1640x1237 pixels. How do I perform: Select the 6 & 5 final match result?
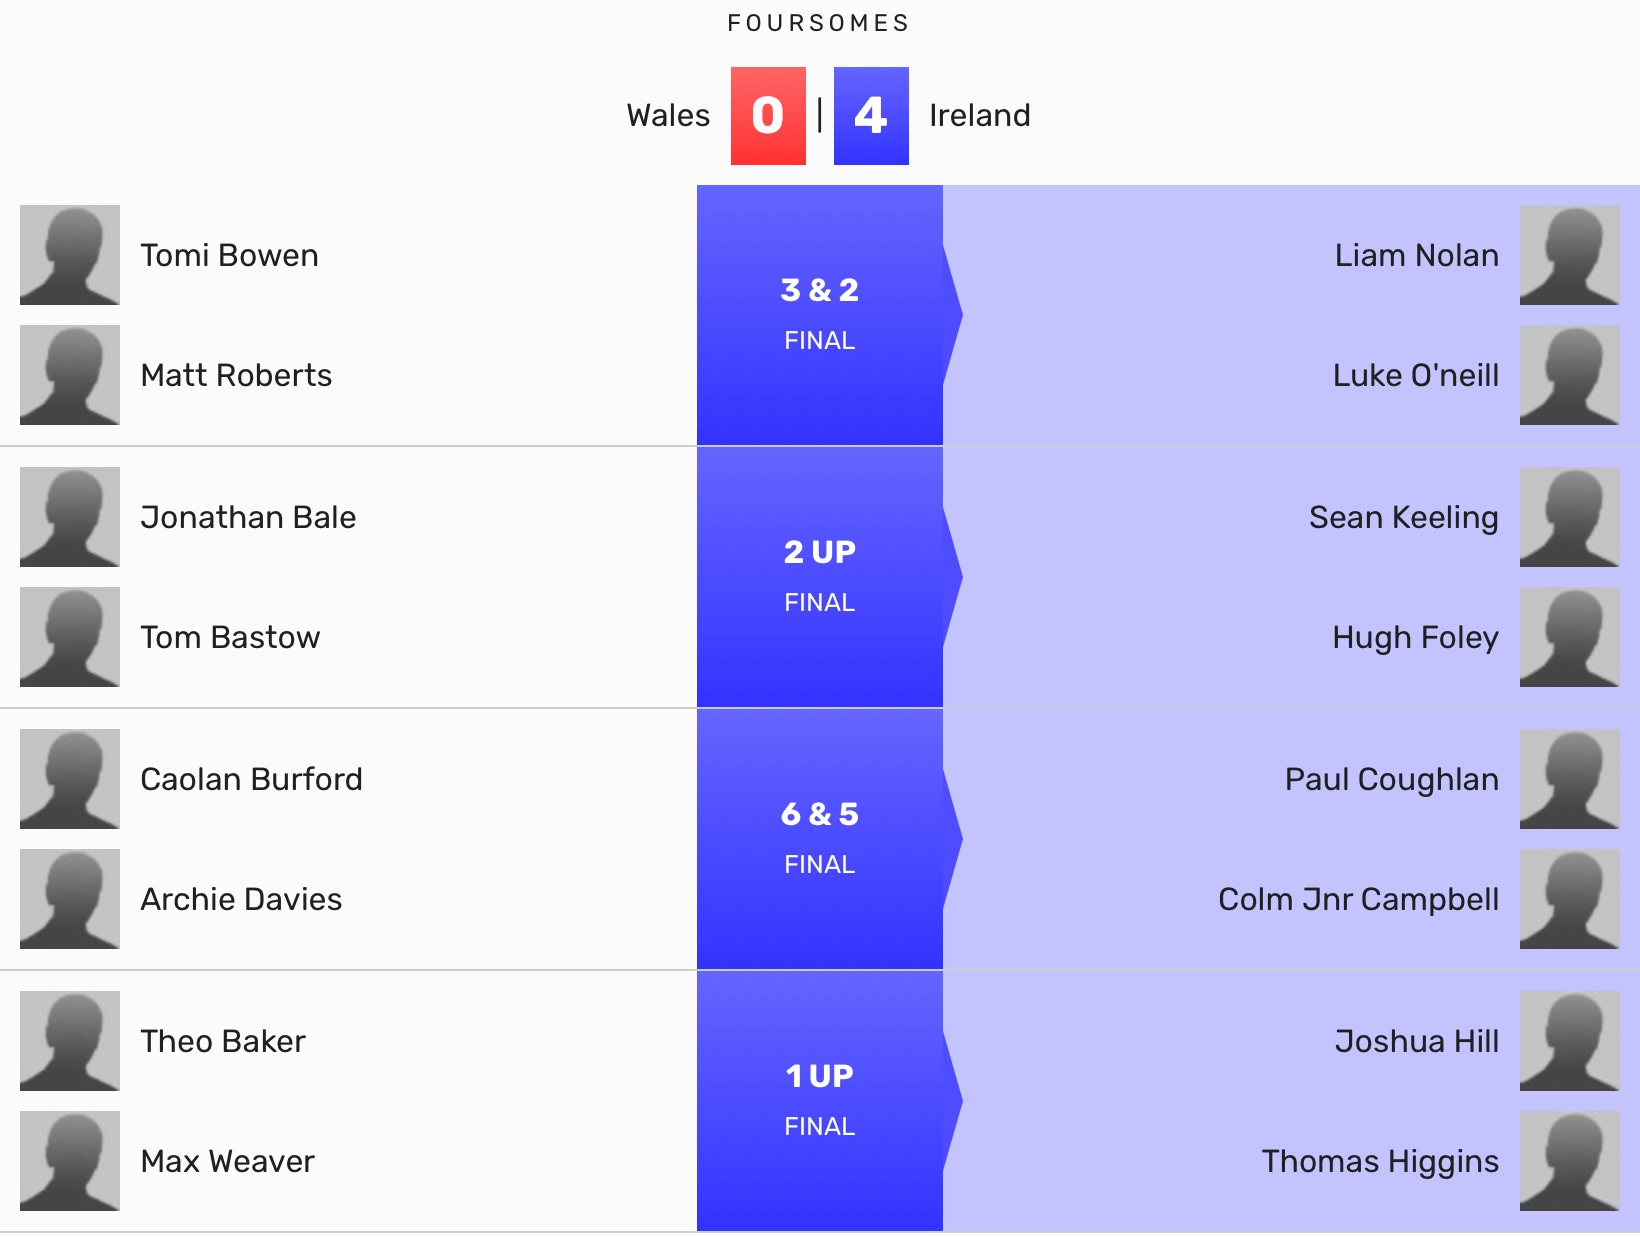[819, 838]
